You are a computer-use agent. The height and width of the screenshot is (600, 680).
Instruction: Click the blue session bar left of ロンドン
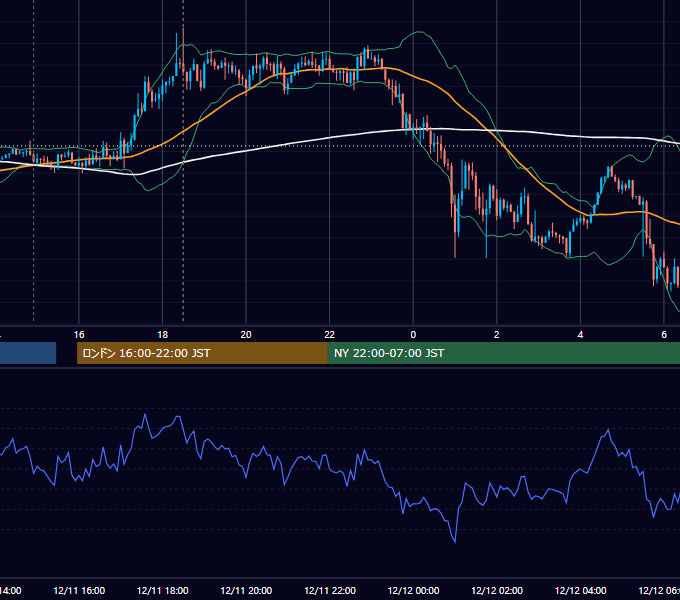coord(28,353)
